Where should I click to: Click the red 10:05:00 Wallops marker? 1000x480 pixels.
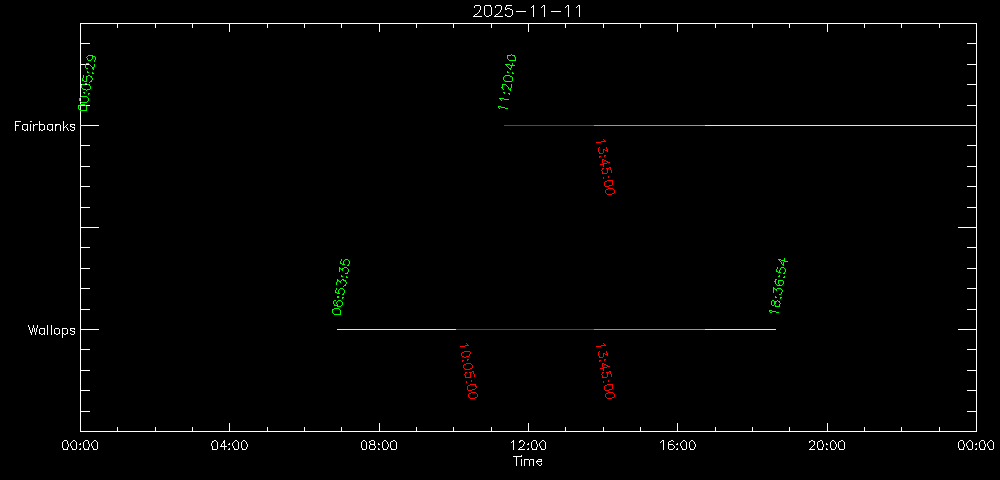click(x=467, y=371)
